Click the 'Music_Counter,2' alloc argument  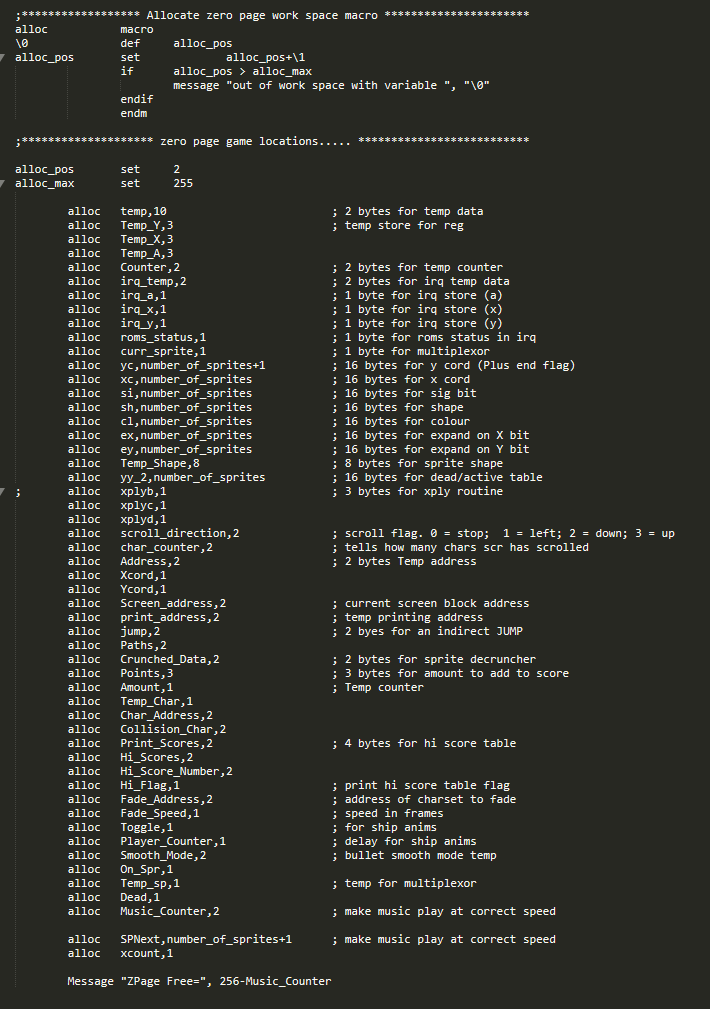click(170, 912)
